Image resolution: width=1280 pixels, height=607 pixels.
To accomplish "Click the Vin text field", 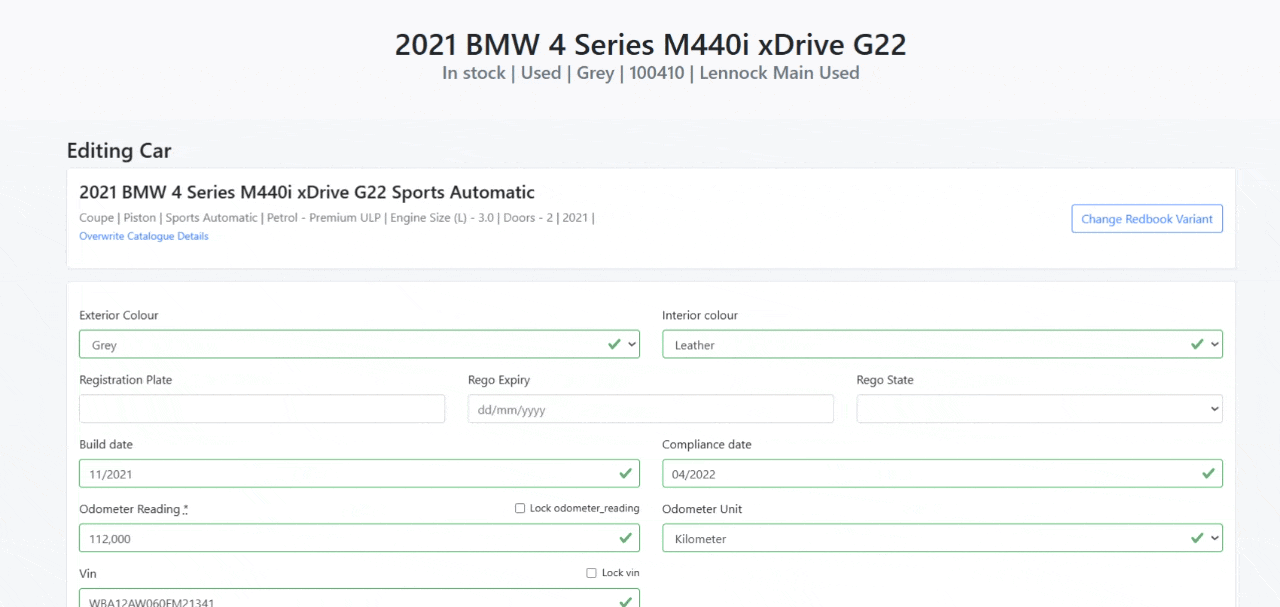I will coord(345,600).
